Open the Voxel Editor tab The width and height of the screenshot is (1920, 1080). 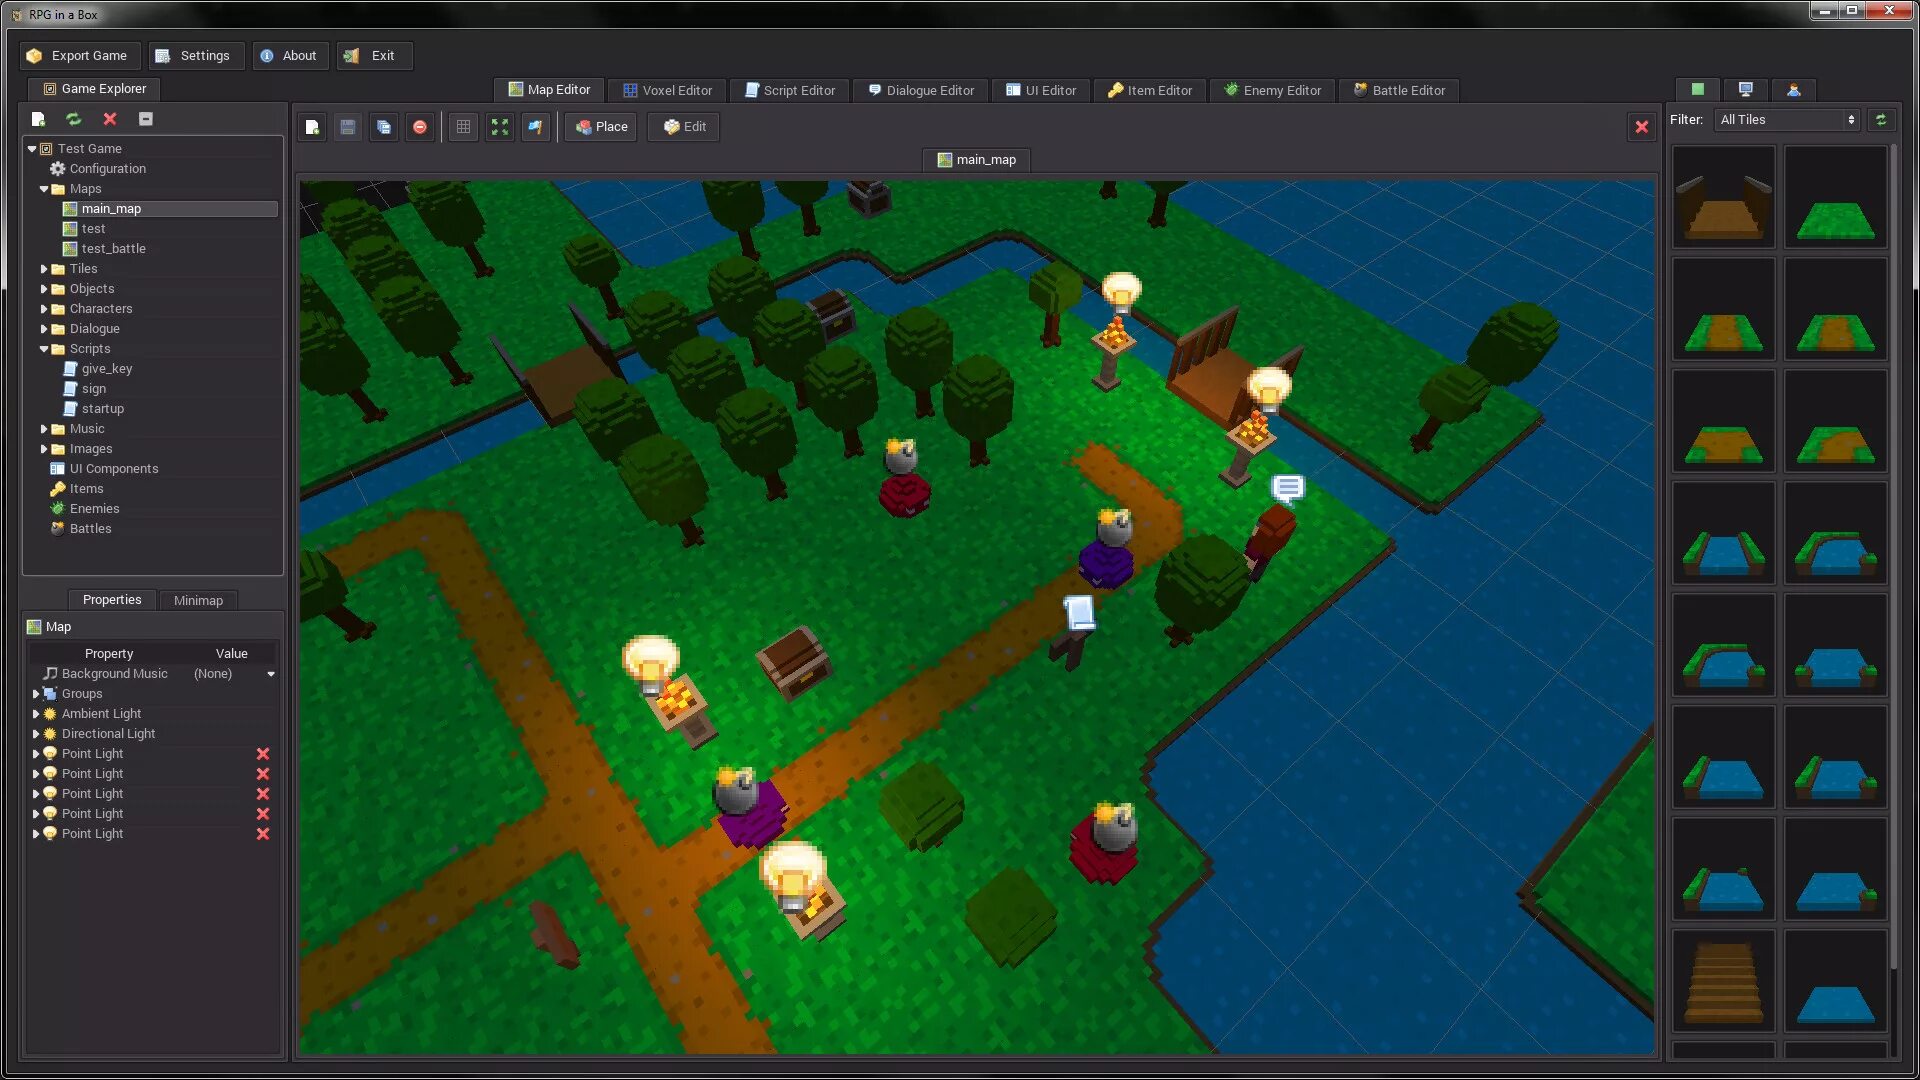(x=667, y=90)
